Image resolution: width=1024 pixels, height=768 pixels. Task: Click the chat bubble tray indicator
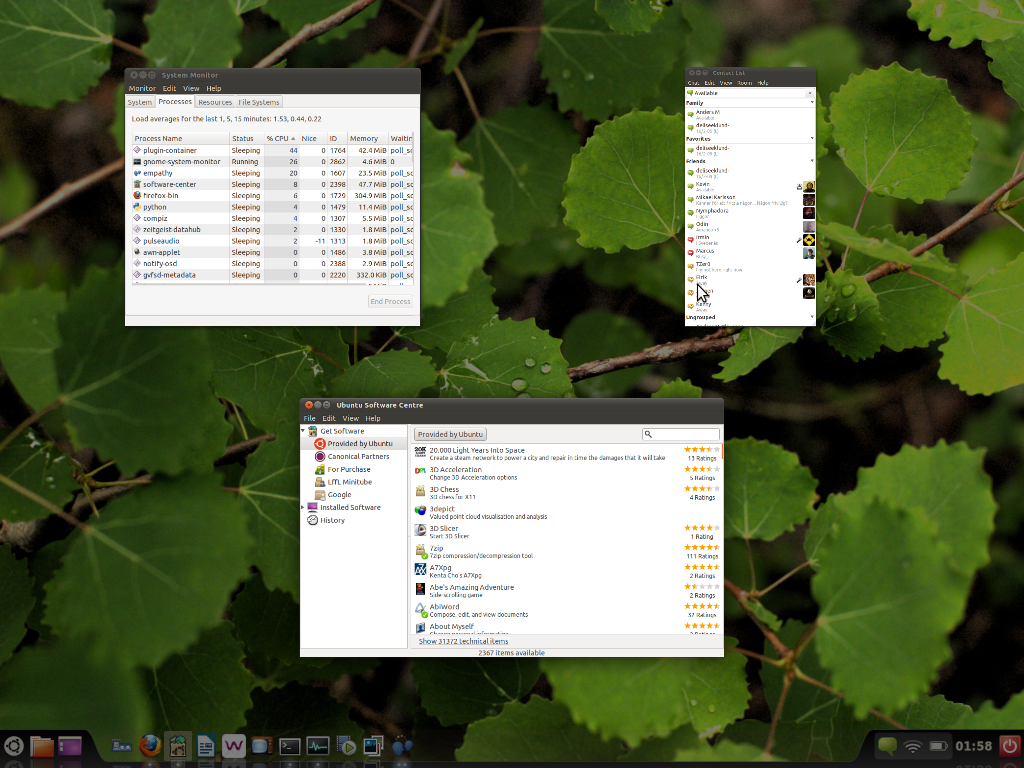888,746
